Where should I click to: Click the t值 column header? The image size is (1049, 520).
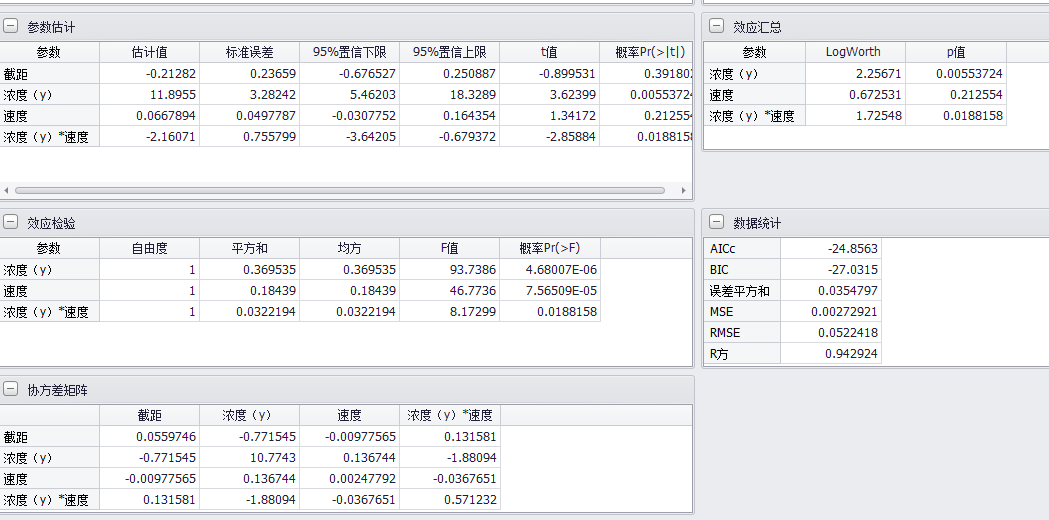point(549,52)
